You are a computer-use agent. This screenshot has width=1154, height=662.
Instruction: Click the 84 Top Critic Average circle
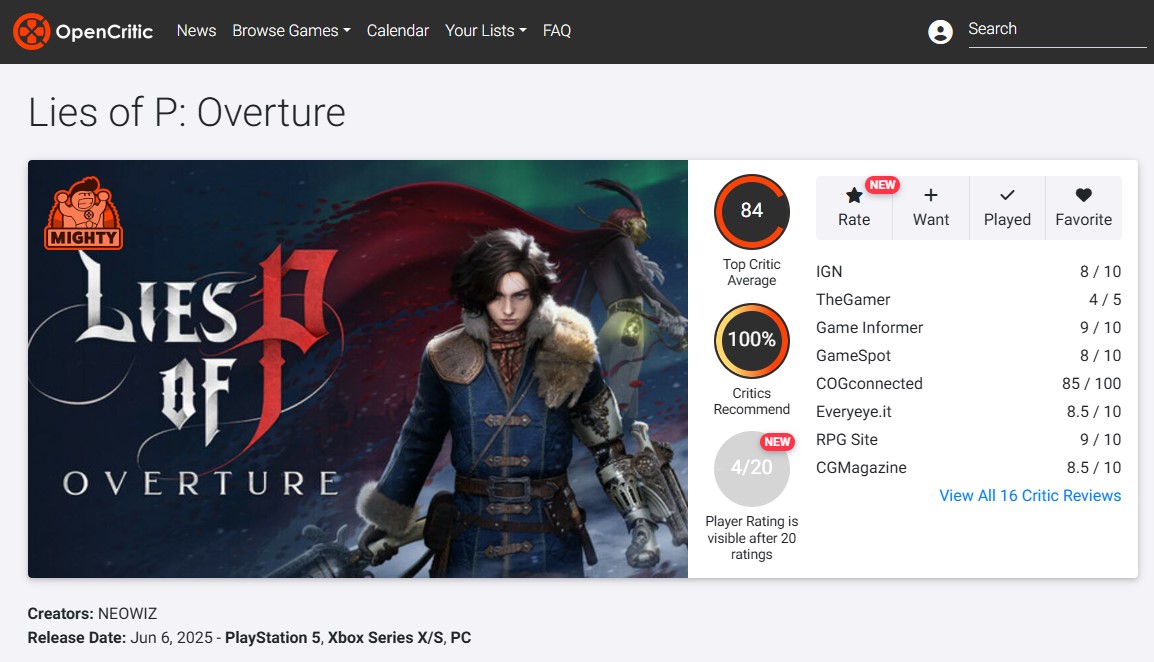(x=752, y=211)
